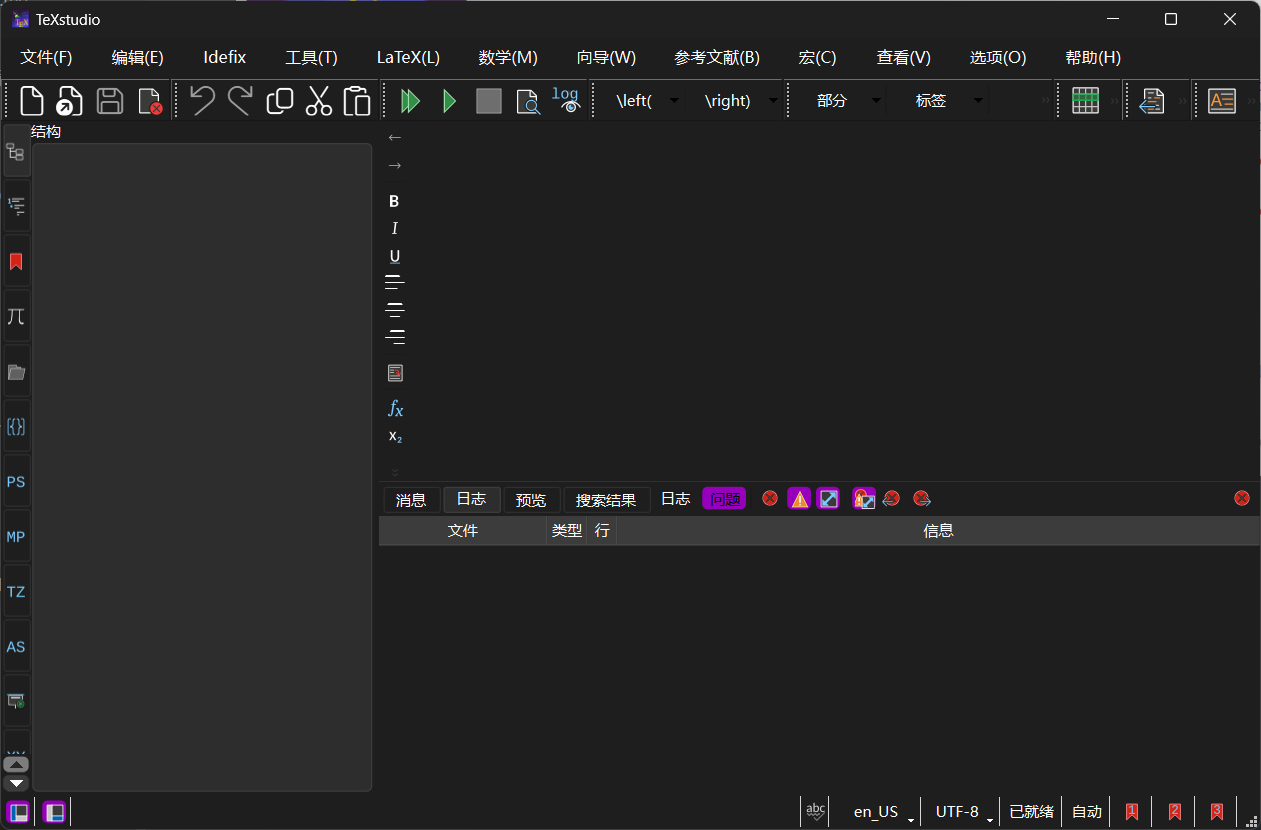Click the back arrow in editor sidebar
Screen dimensions: 1261x830
tap(394, 137)
